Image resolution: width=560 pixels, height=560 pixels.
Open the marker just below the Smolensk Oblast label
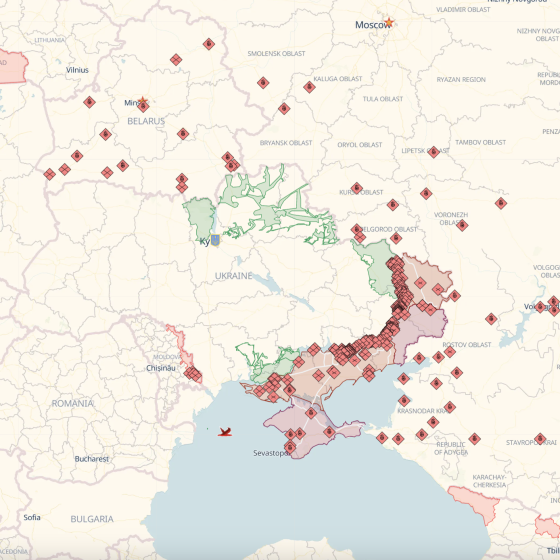[263, 83]
